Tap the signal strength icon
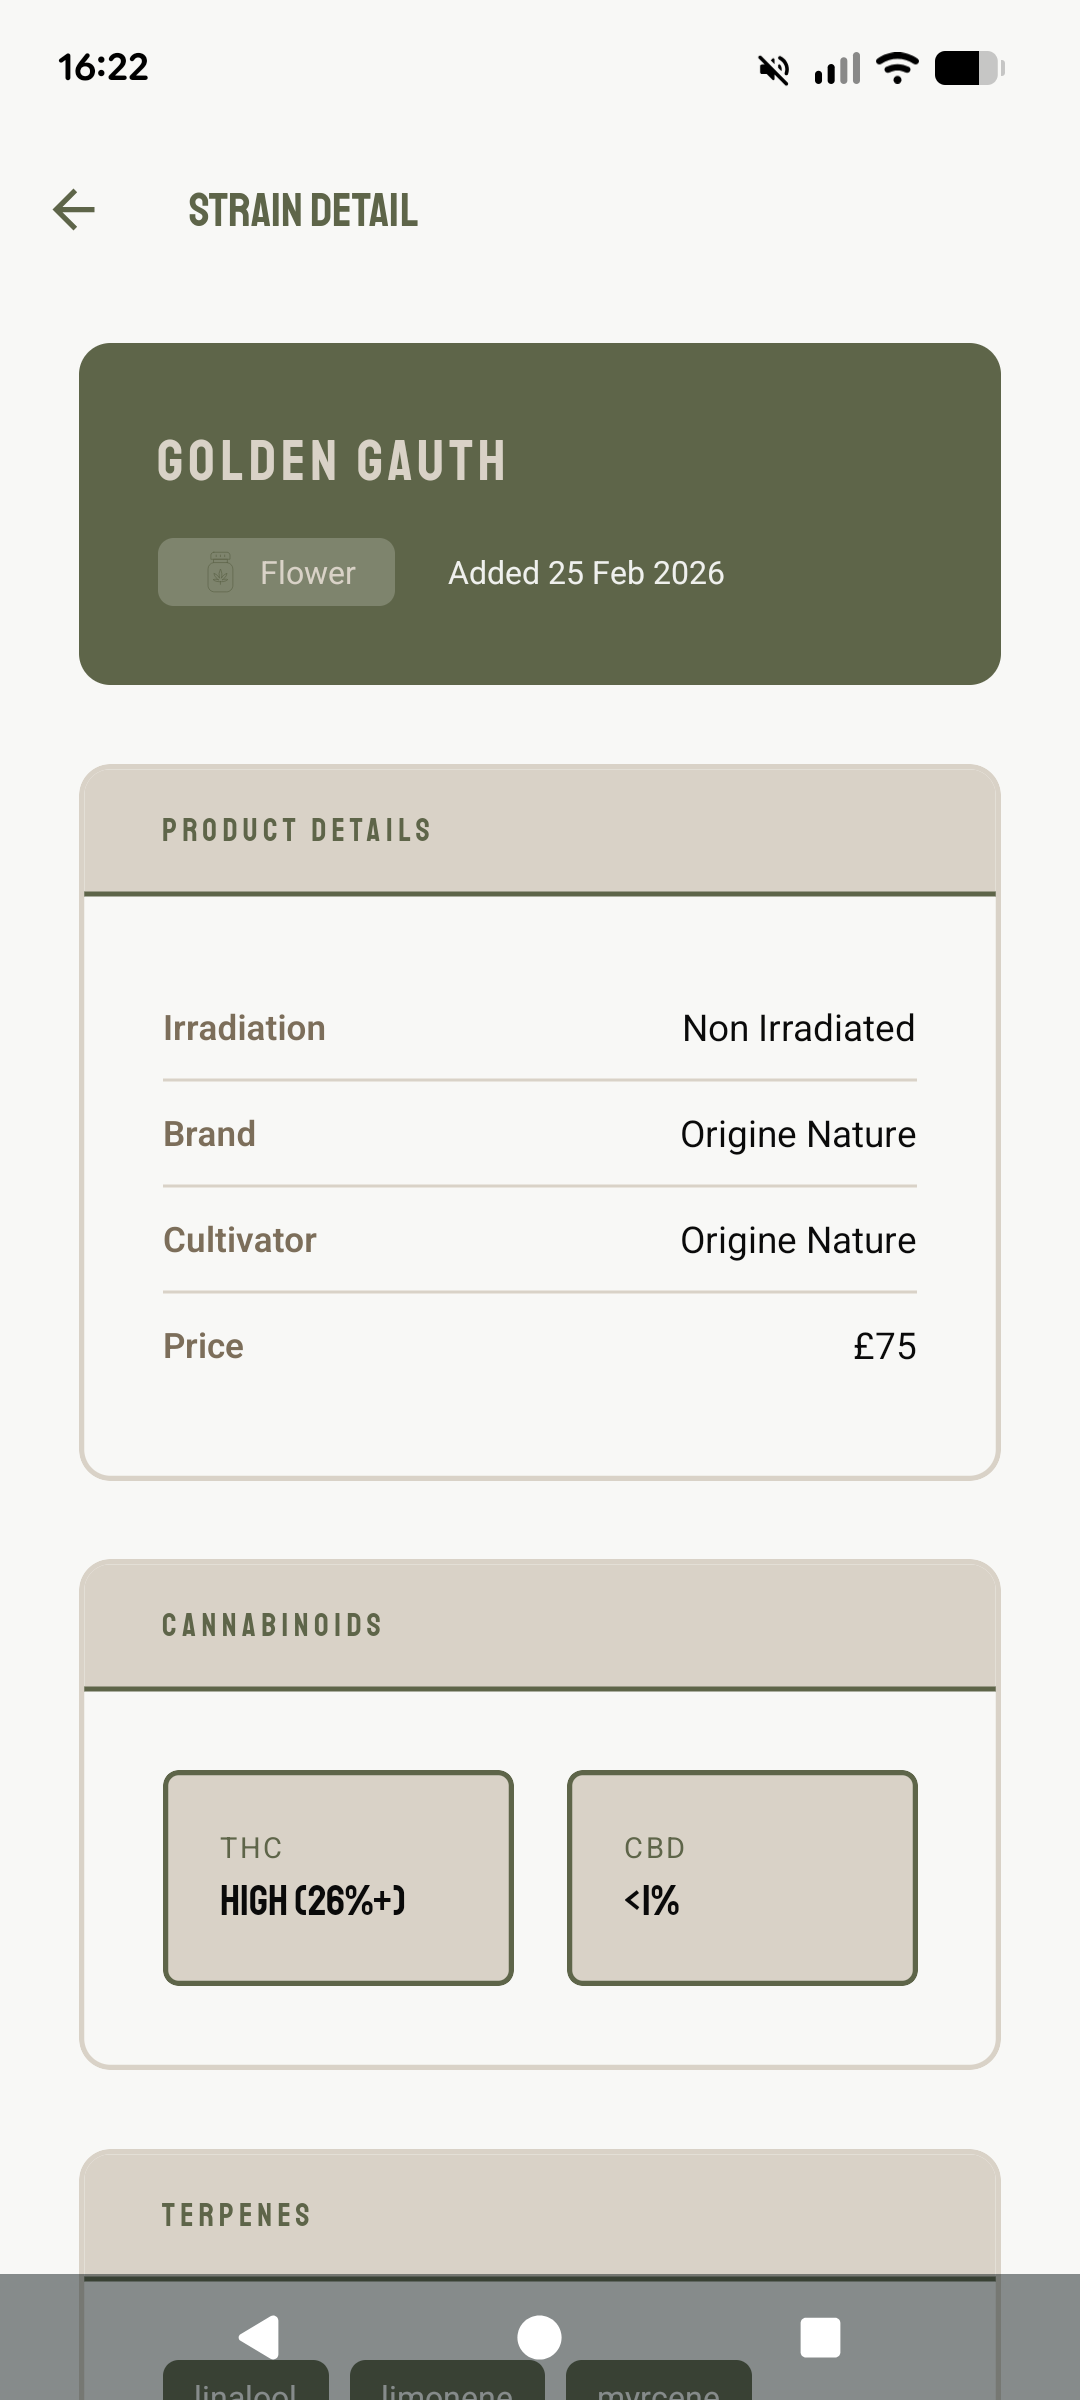This screenshot has width=1080, height=2400. click(x=837, y=69)
